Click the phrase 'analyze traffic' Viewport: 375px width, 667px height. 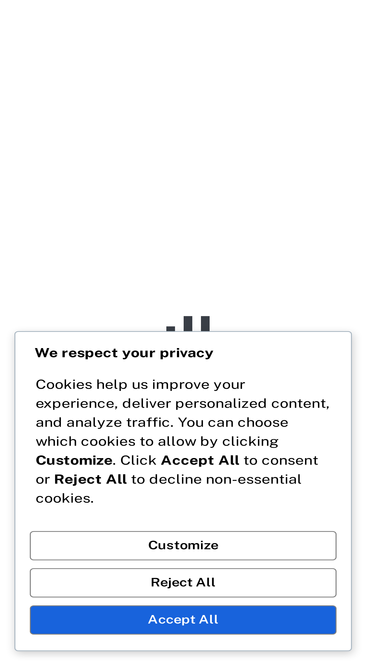click(119, 422)
